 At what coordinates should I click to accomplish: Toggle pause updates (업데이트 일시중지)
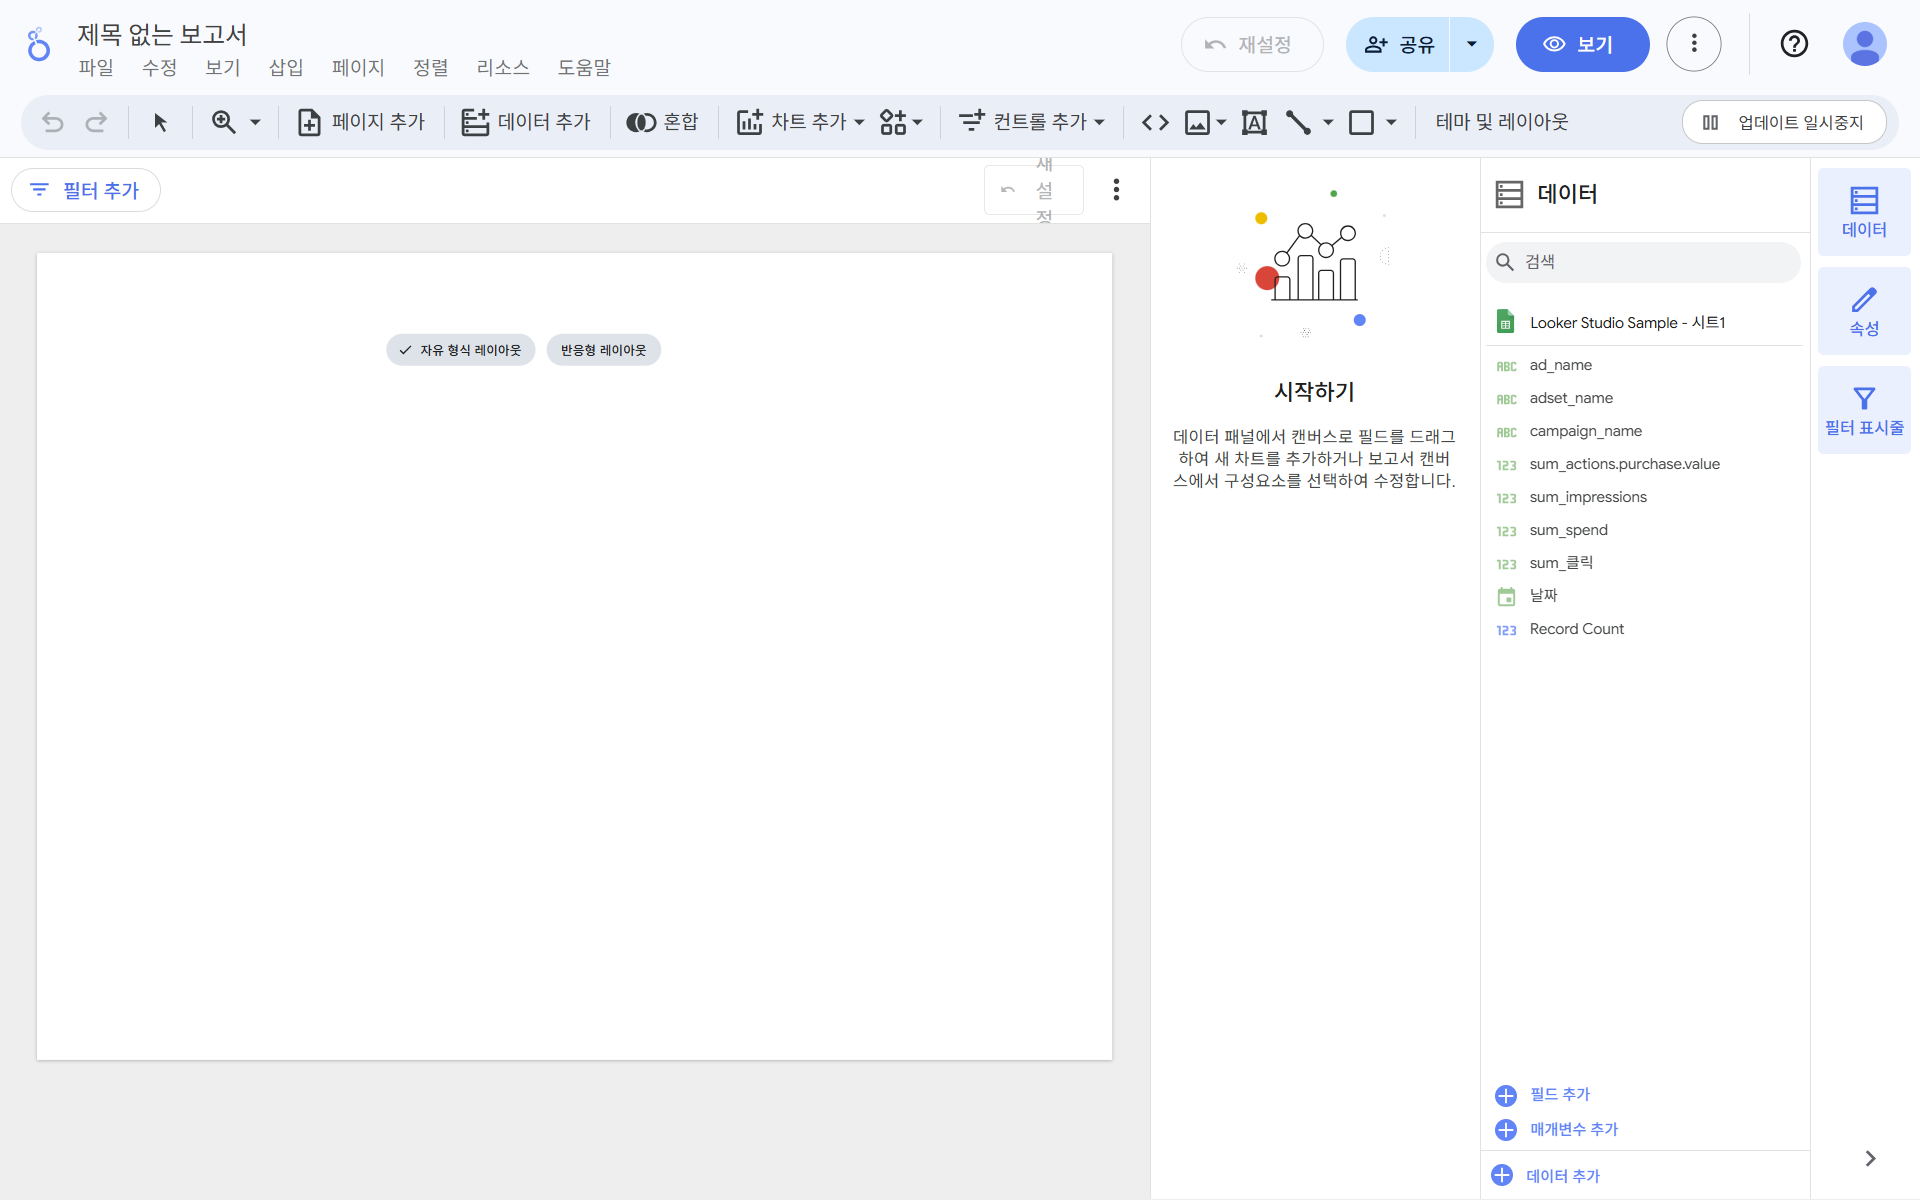click(x=1785, y=122)
